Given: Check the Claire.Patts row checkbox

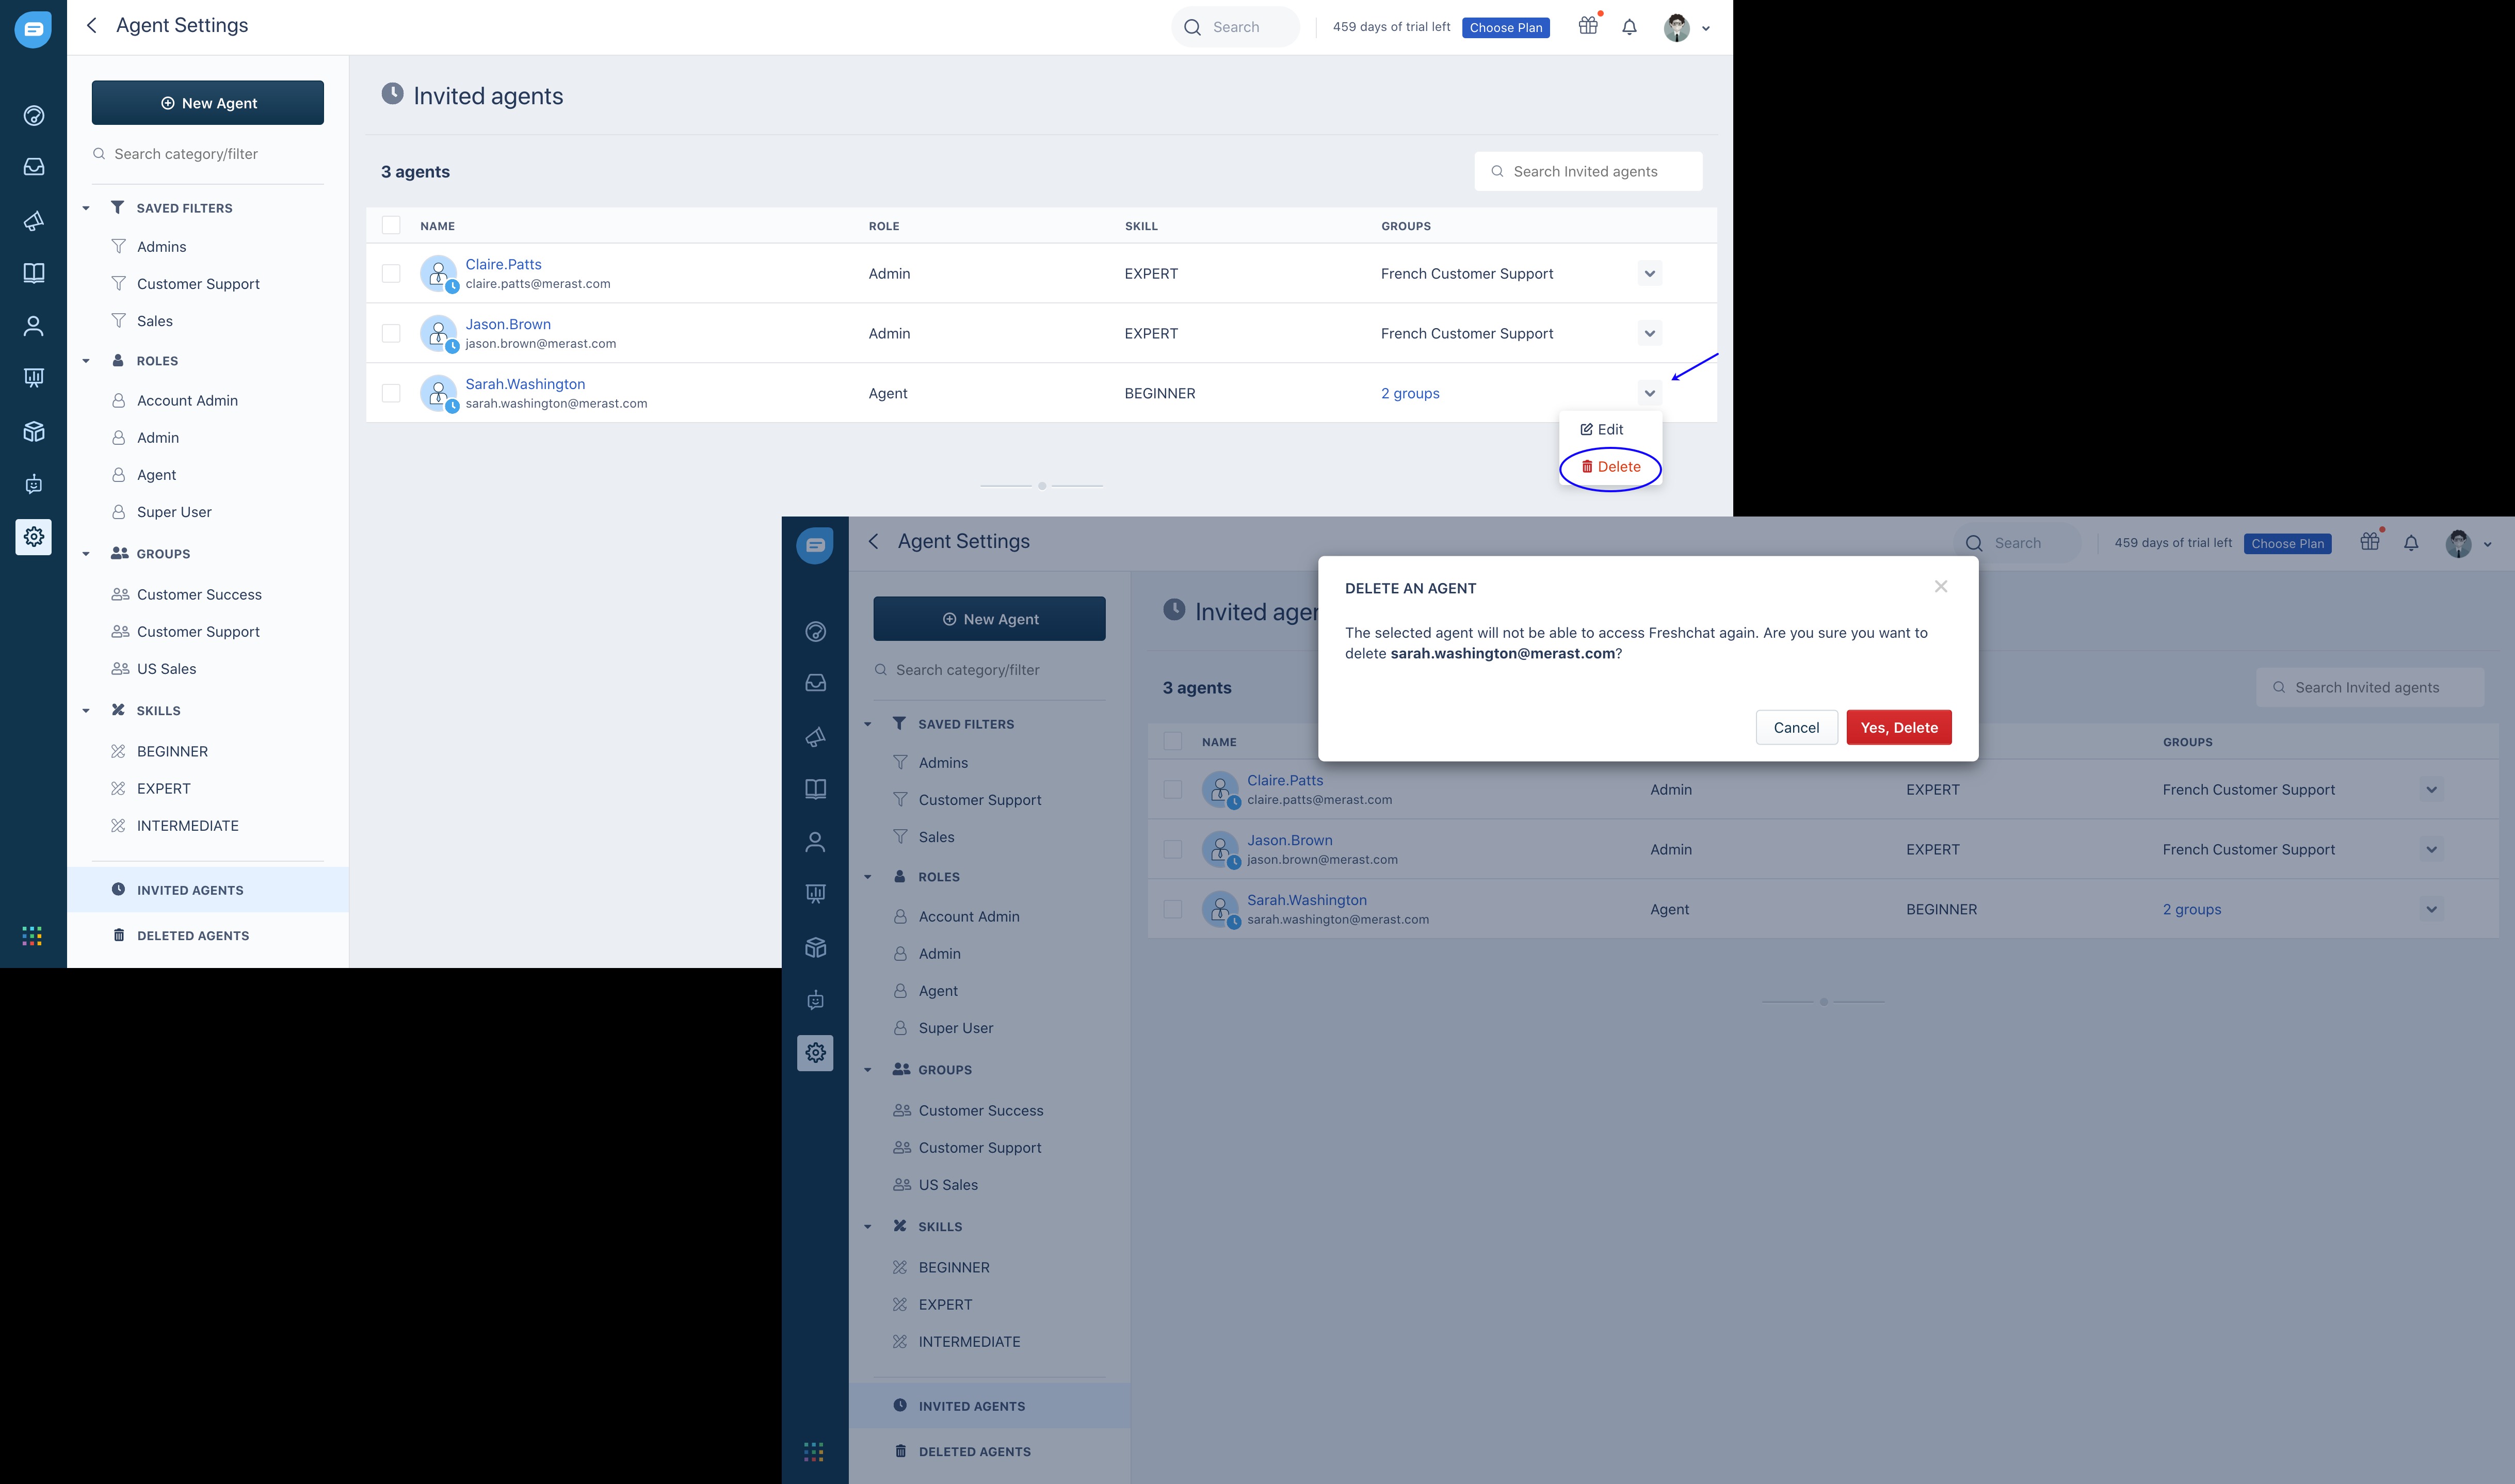Looking at the screenshot, I should (391, 274).
